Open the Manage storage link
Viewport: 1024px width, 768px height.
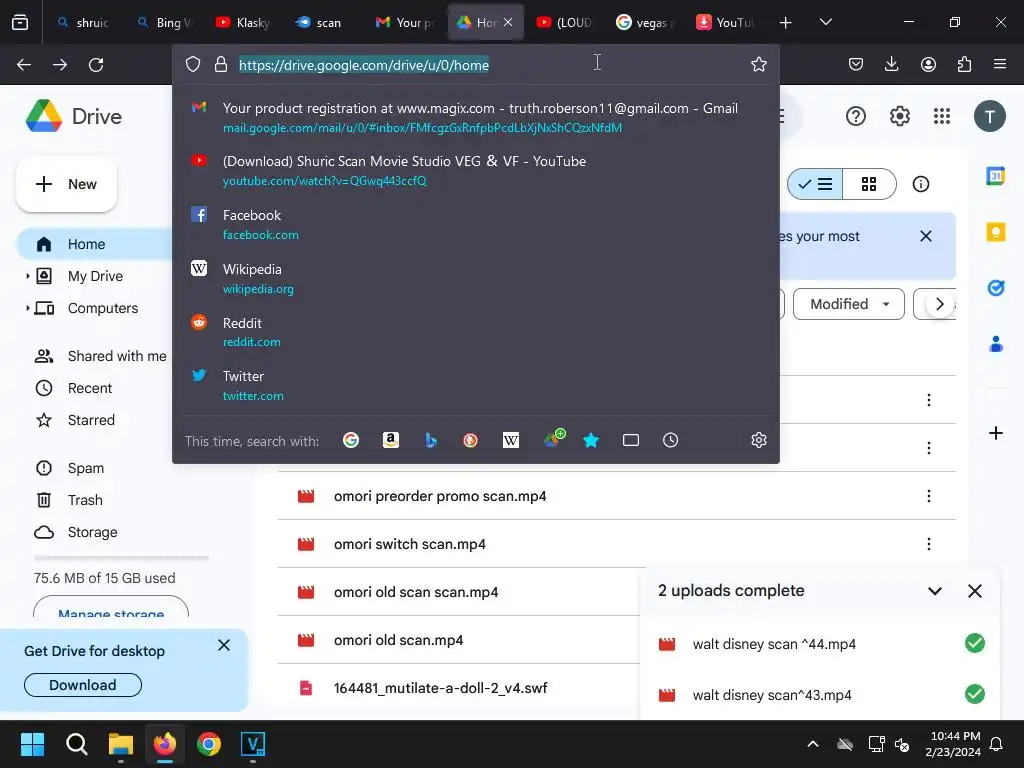pyautogui.click(x=110, y=609)
